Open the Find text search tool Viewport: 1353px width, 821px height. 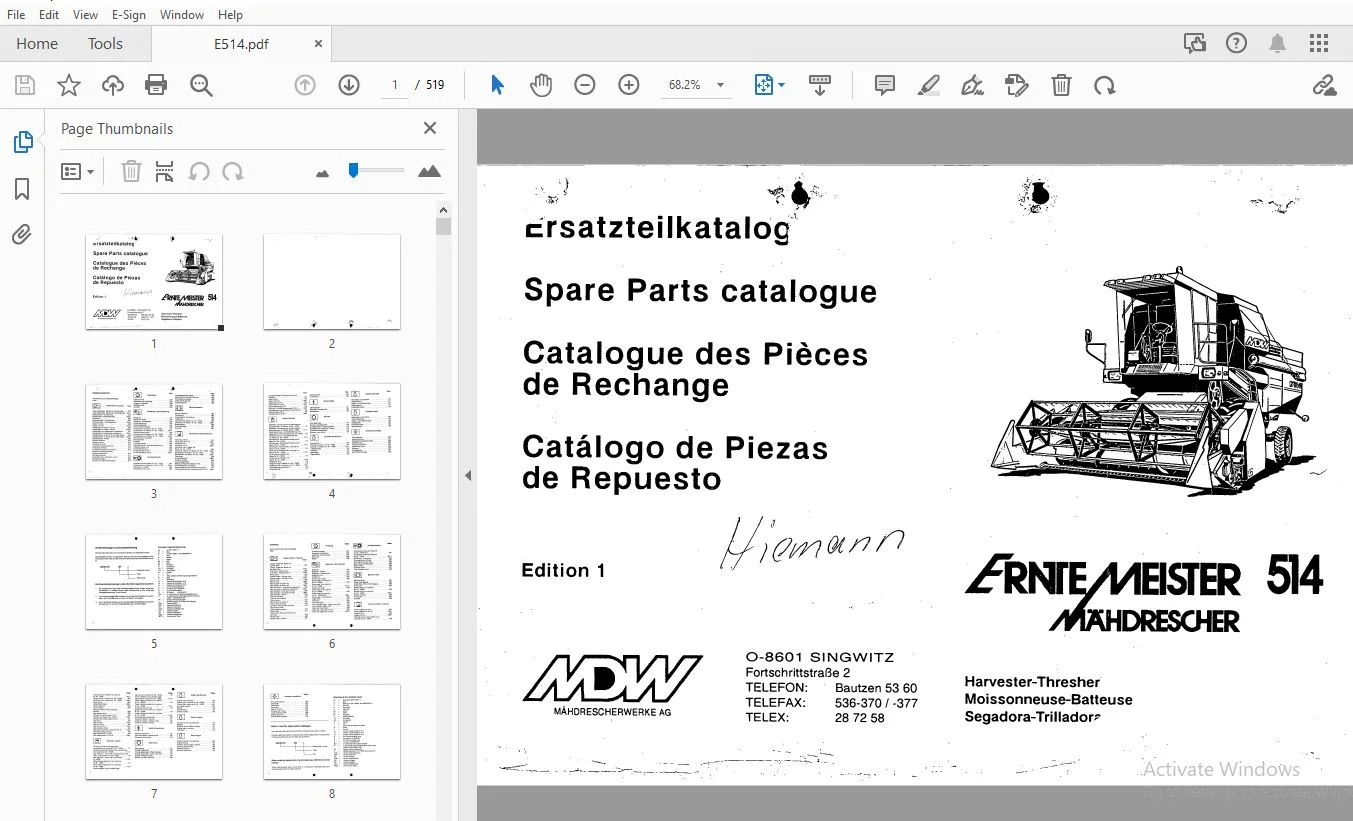201,86
